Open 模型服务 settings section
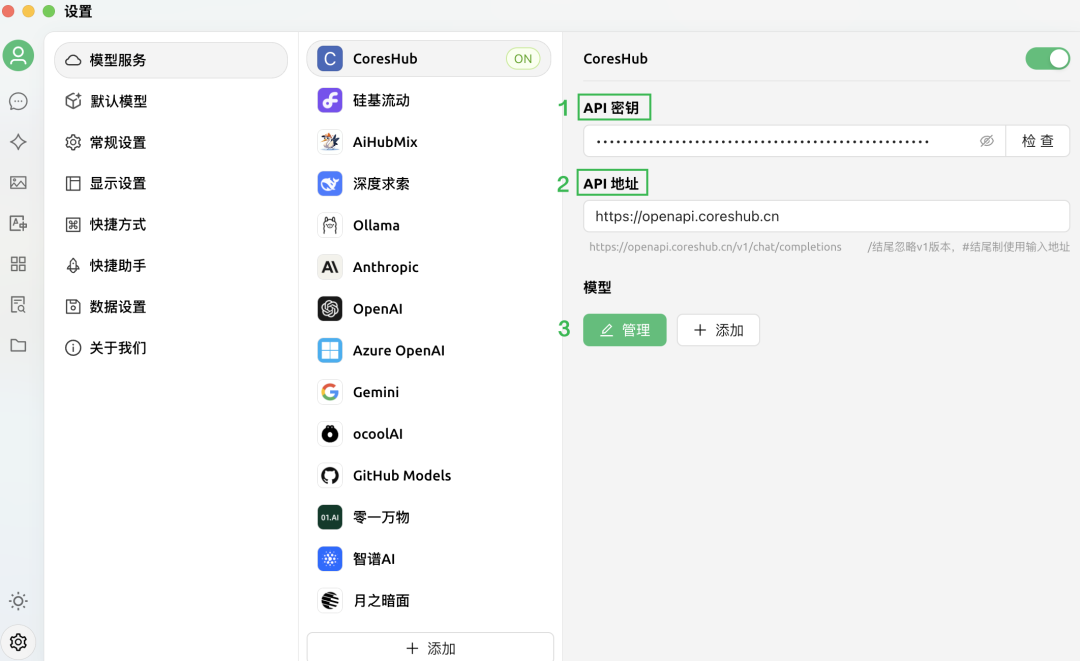 [x=171, y=60]
